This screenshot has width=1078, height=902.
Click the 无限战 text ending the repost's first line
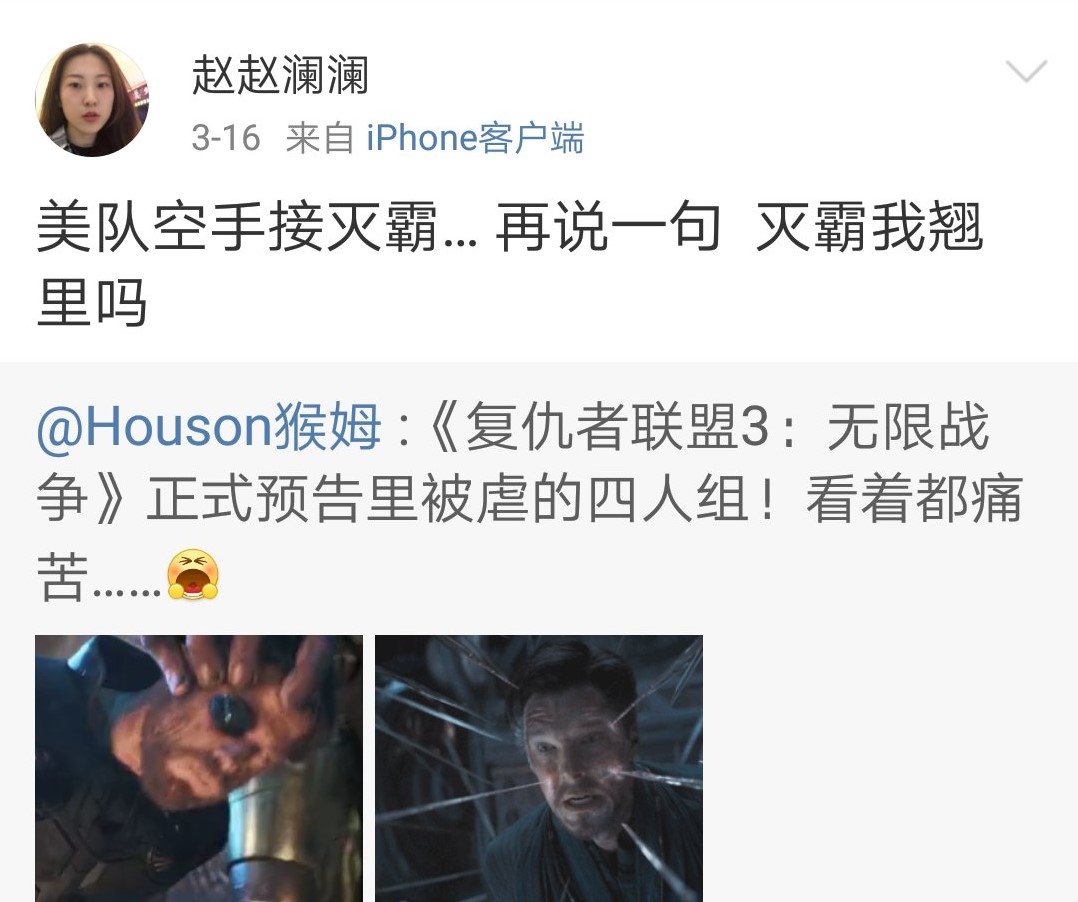[908, 427]
